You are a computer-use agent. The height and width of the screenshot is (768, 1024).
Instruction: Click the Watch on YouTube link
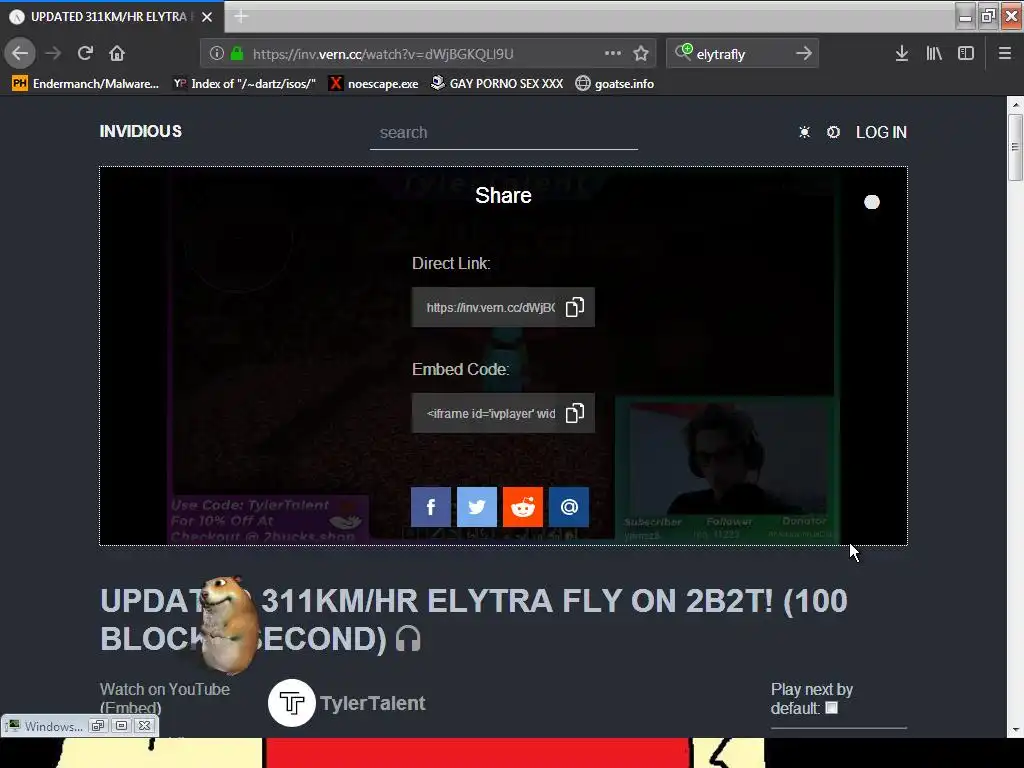[x=165, y=690]
